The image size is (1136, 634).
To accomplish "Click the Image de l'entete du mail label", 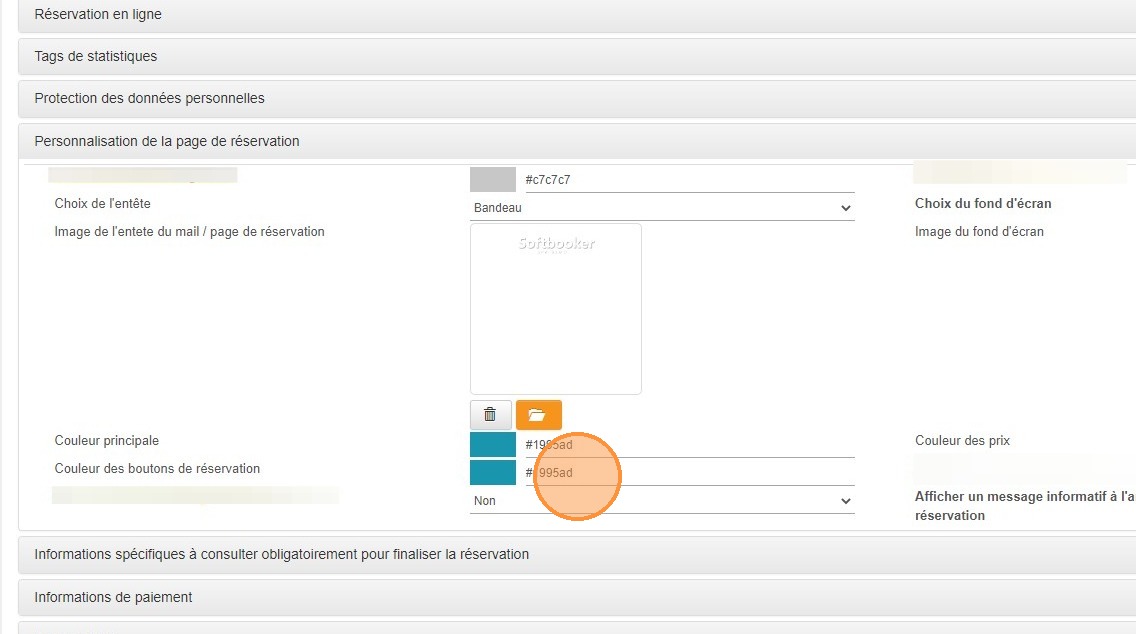I will [x=189, y=232].
